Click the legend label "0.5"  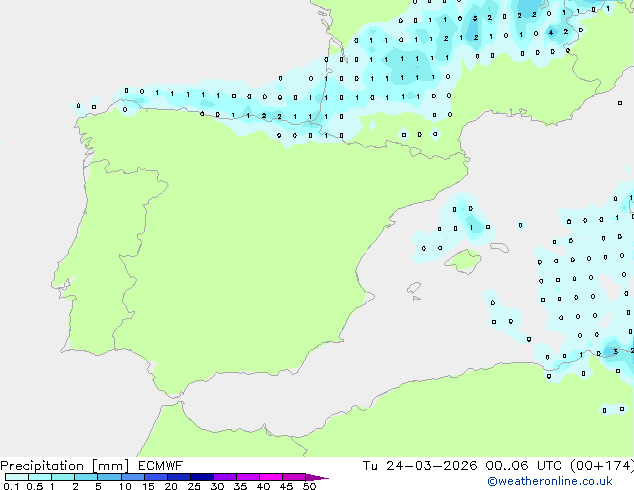pyautogui.click(x=34, y=486)
